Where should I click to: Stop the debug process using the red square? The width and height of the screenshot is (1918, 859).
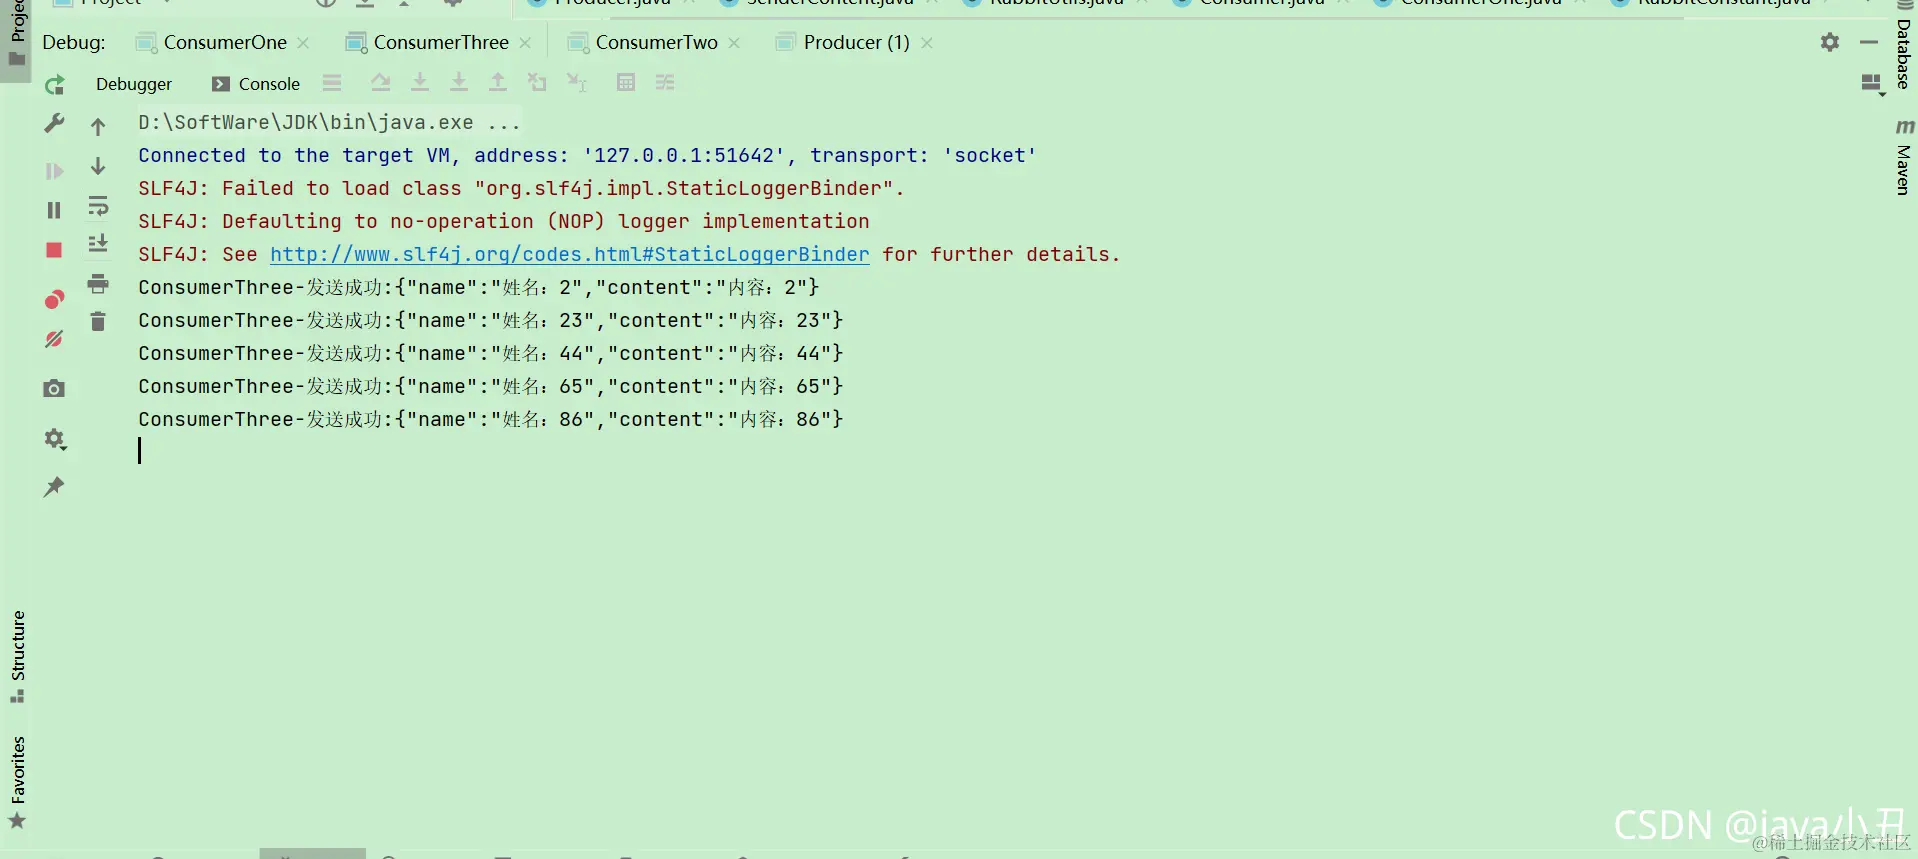pyautogui.click(x=55, y=250)
